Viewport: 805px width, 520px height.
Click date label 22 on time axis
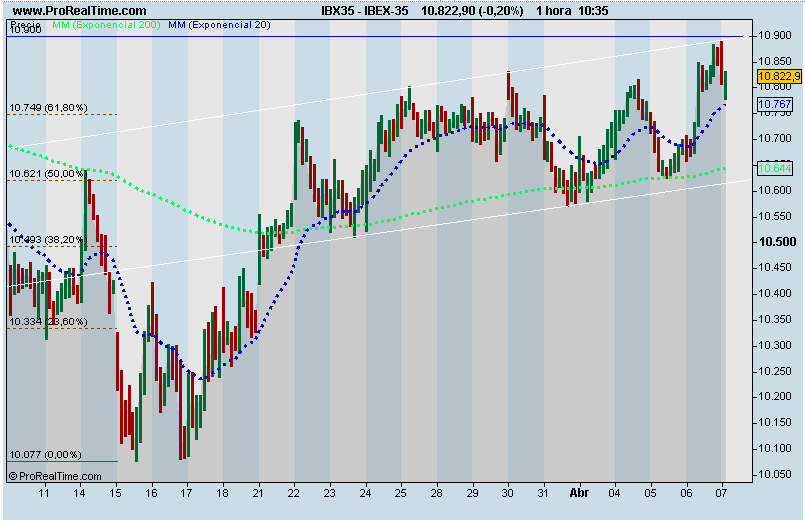(x=294, y=493)
